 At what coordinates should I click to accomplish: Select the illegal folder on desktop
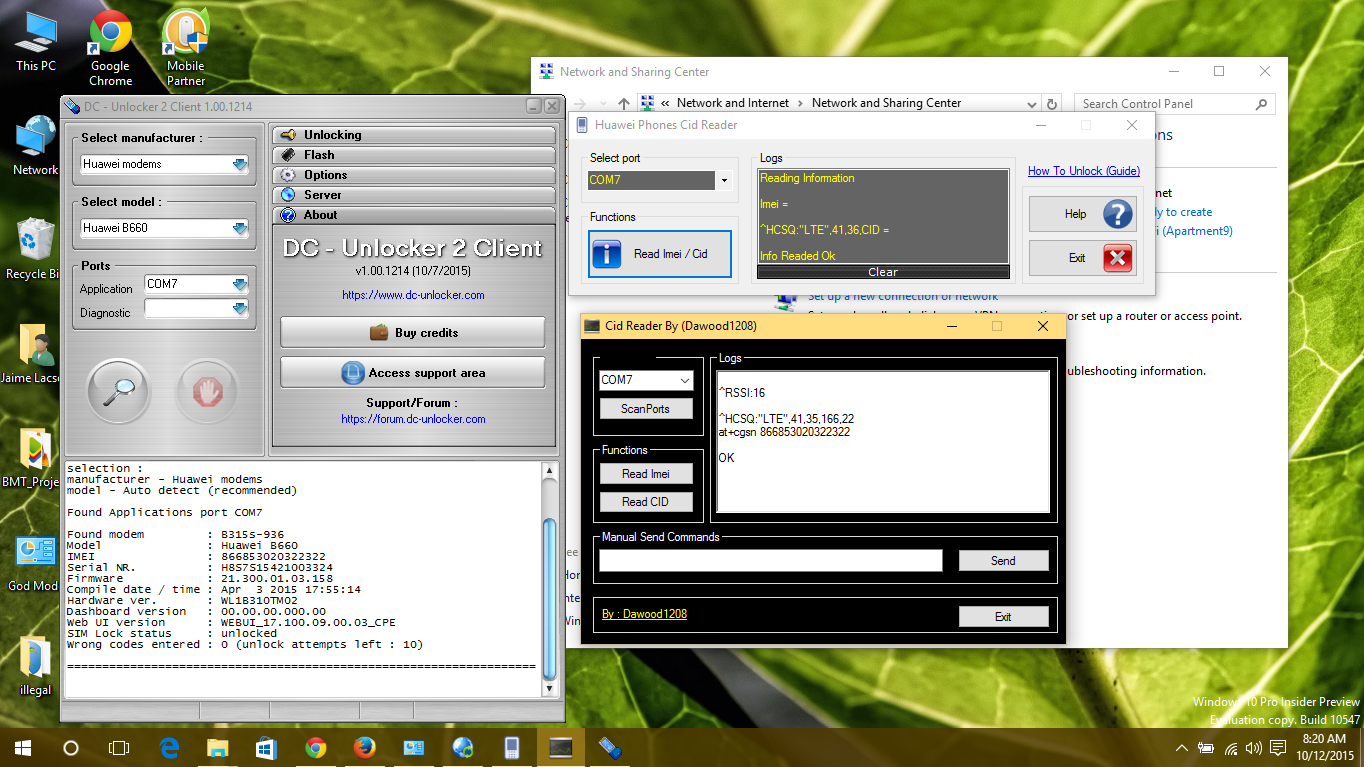(35, 666)
